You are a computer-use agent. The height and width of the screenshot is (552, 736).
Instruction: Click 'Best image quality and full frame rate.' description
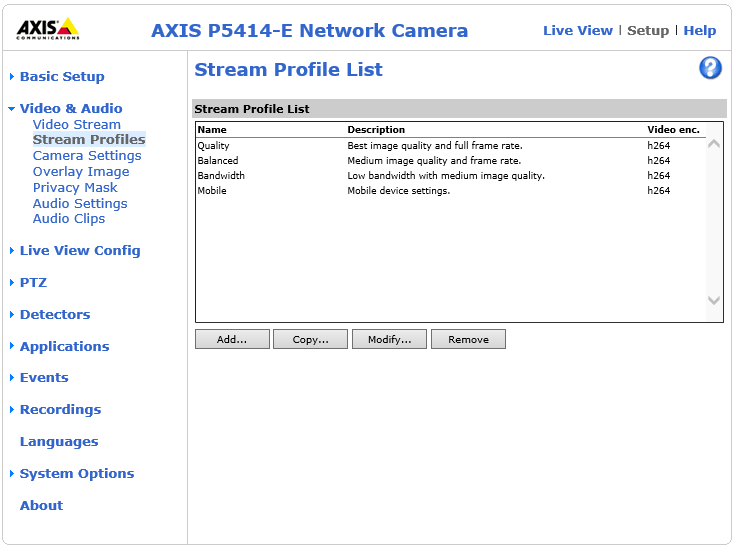[435, 146]
